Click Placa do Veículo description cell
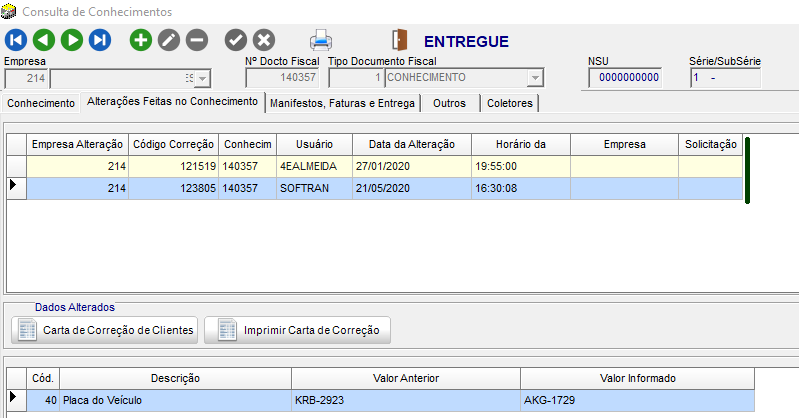 [175, 400]
